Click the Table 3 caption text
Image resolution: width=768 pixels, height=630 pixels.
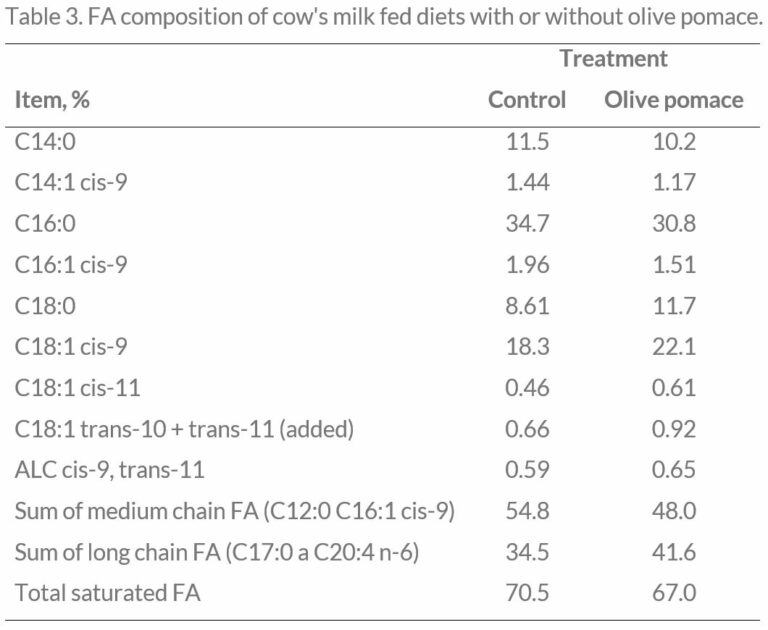click(x=384, y=17)
